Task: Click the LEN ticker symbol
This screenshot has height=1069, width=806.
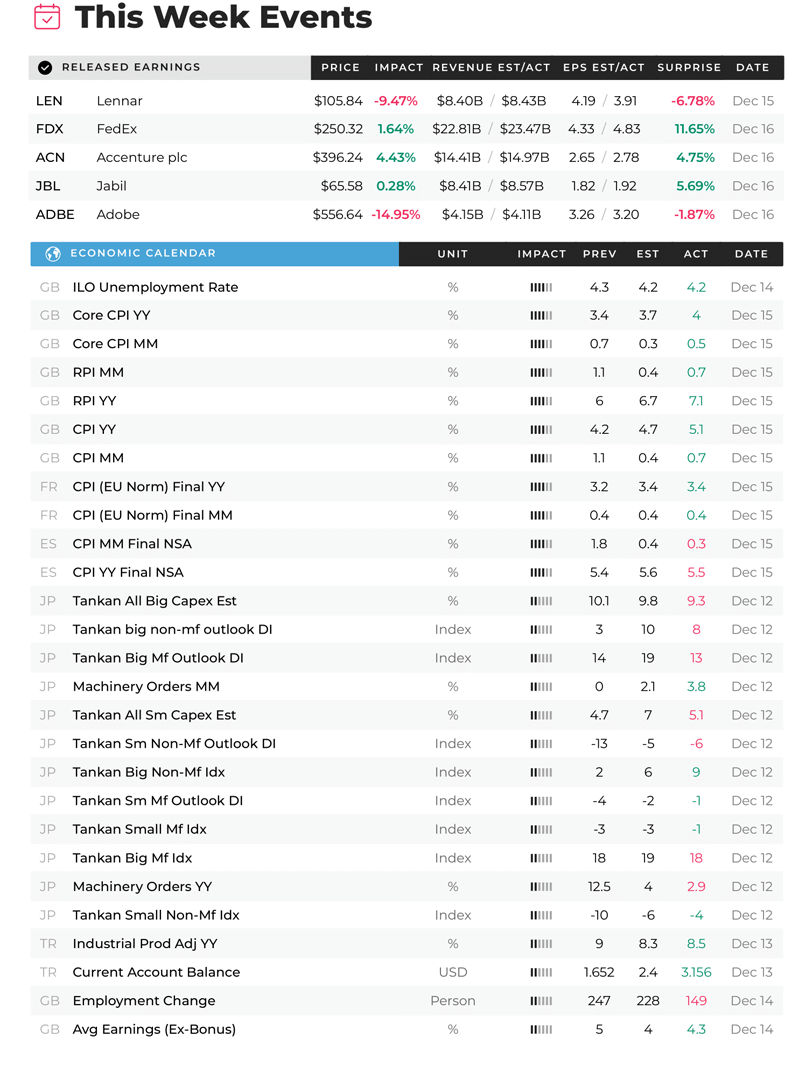Action: (x=49, y=101)
